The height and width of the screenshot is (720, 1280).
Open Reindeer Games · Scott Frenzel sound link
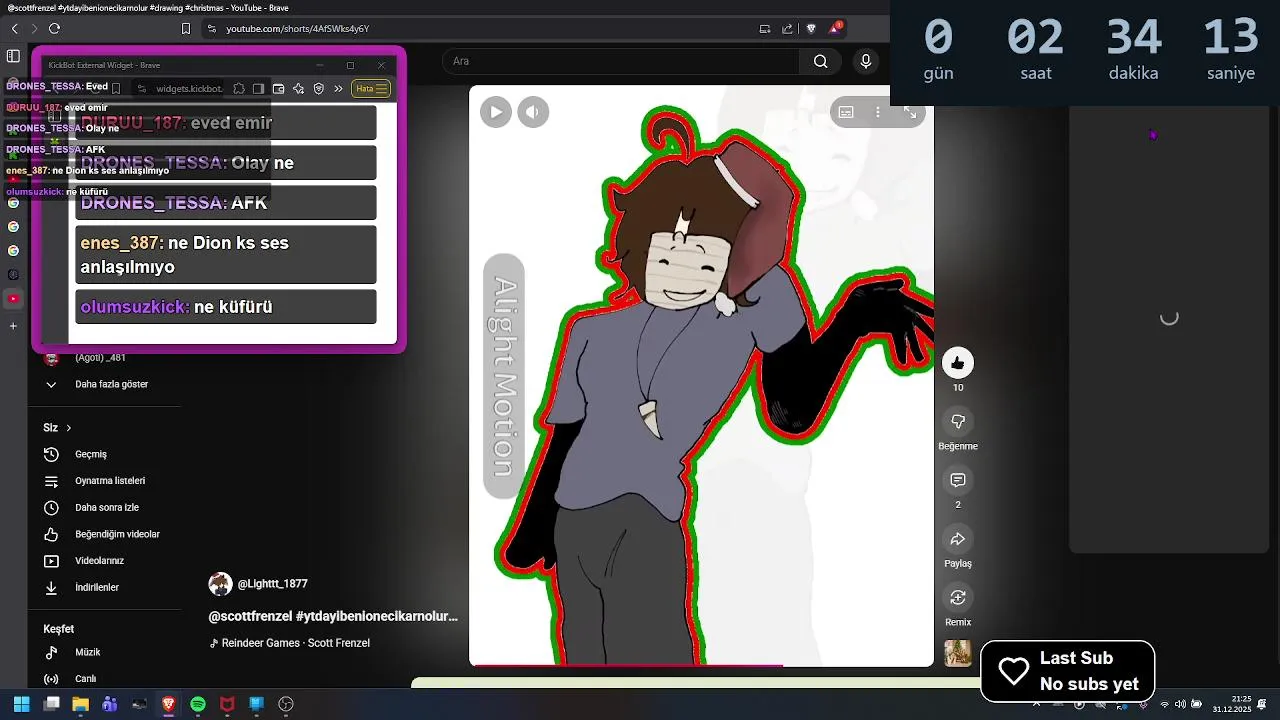(295, 643)
